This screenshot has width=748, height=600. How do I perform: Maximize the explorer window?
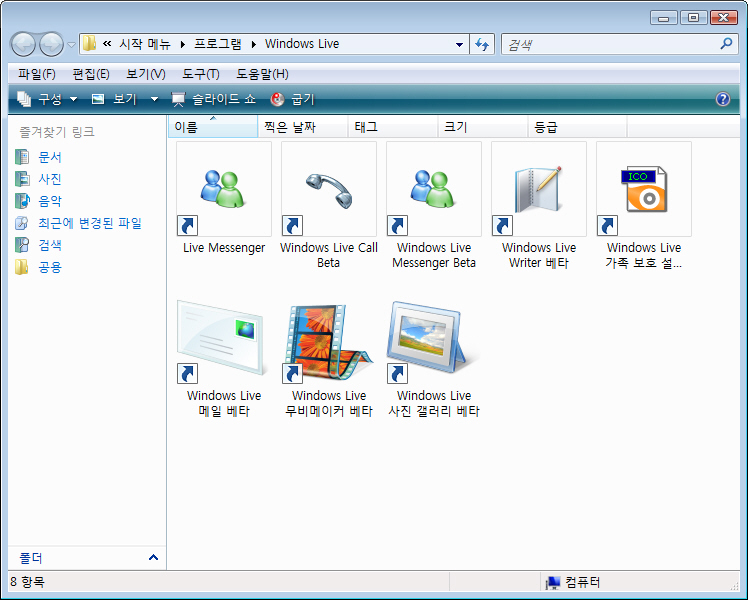694,18
